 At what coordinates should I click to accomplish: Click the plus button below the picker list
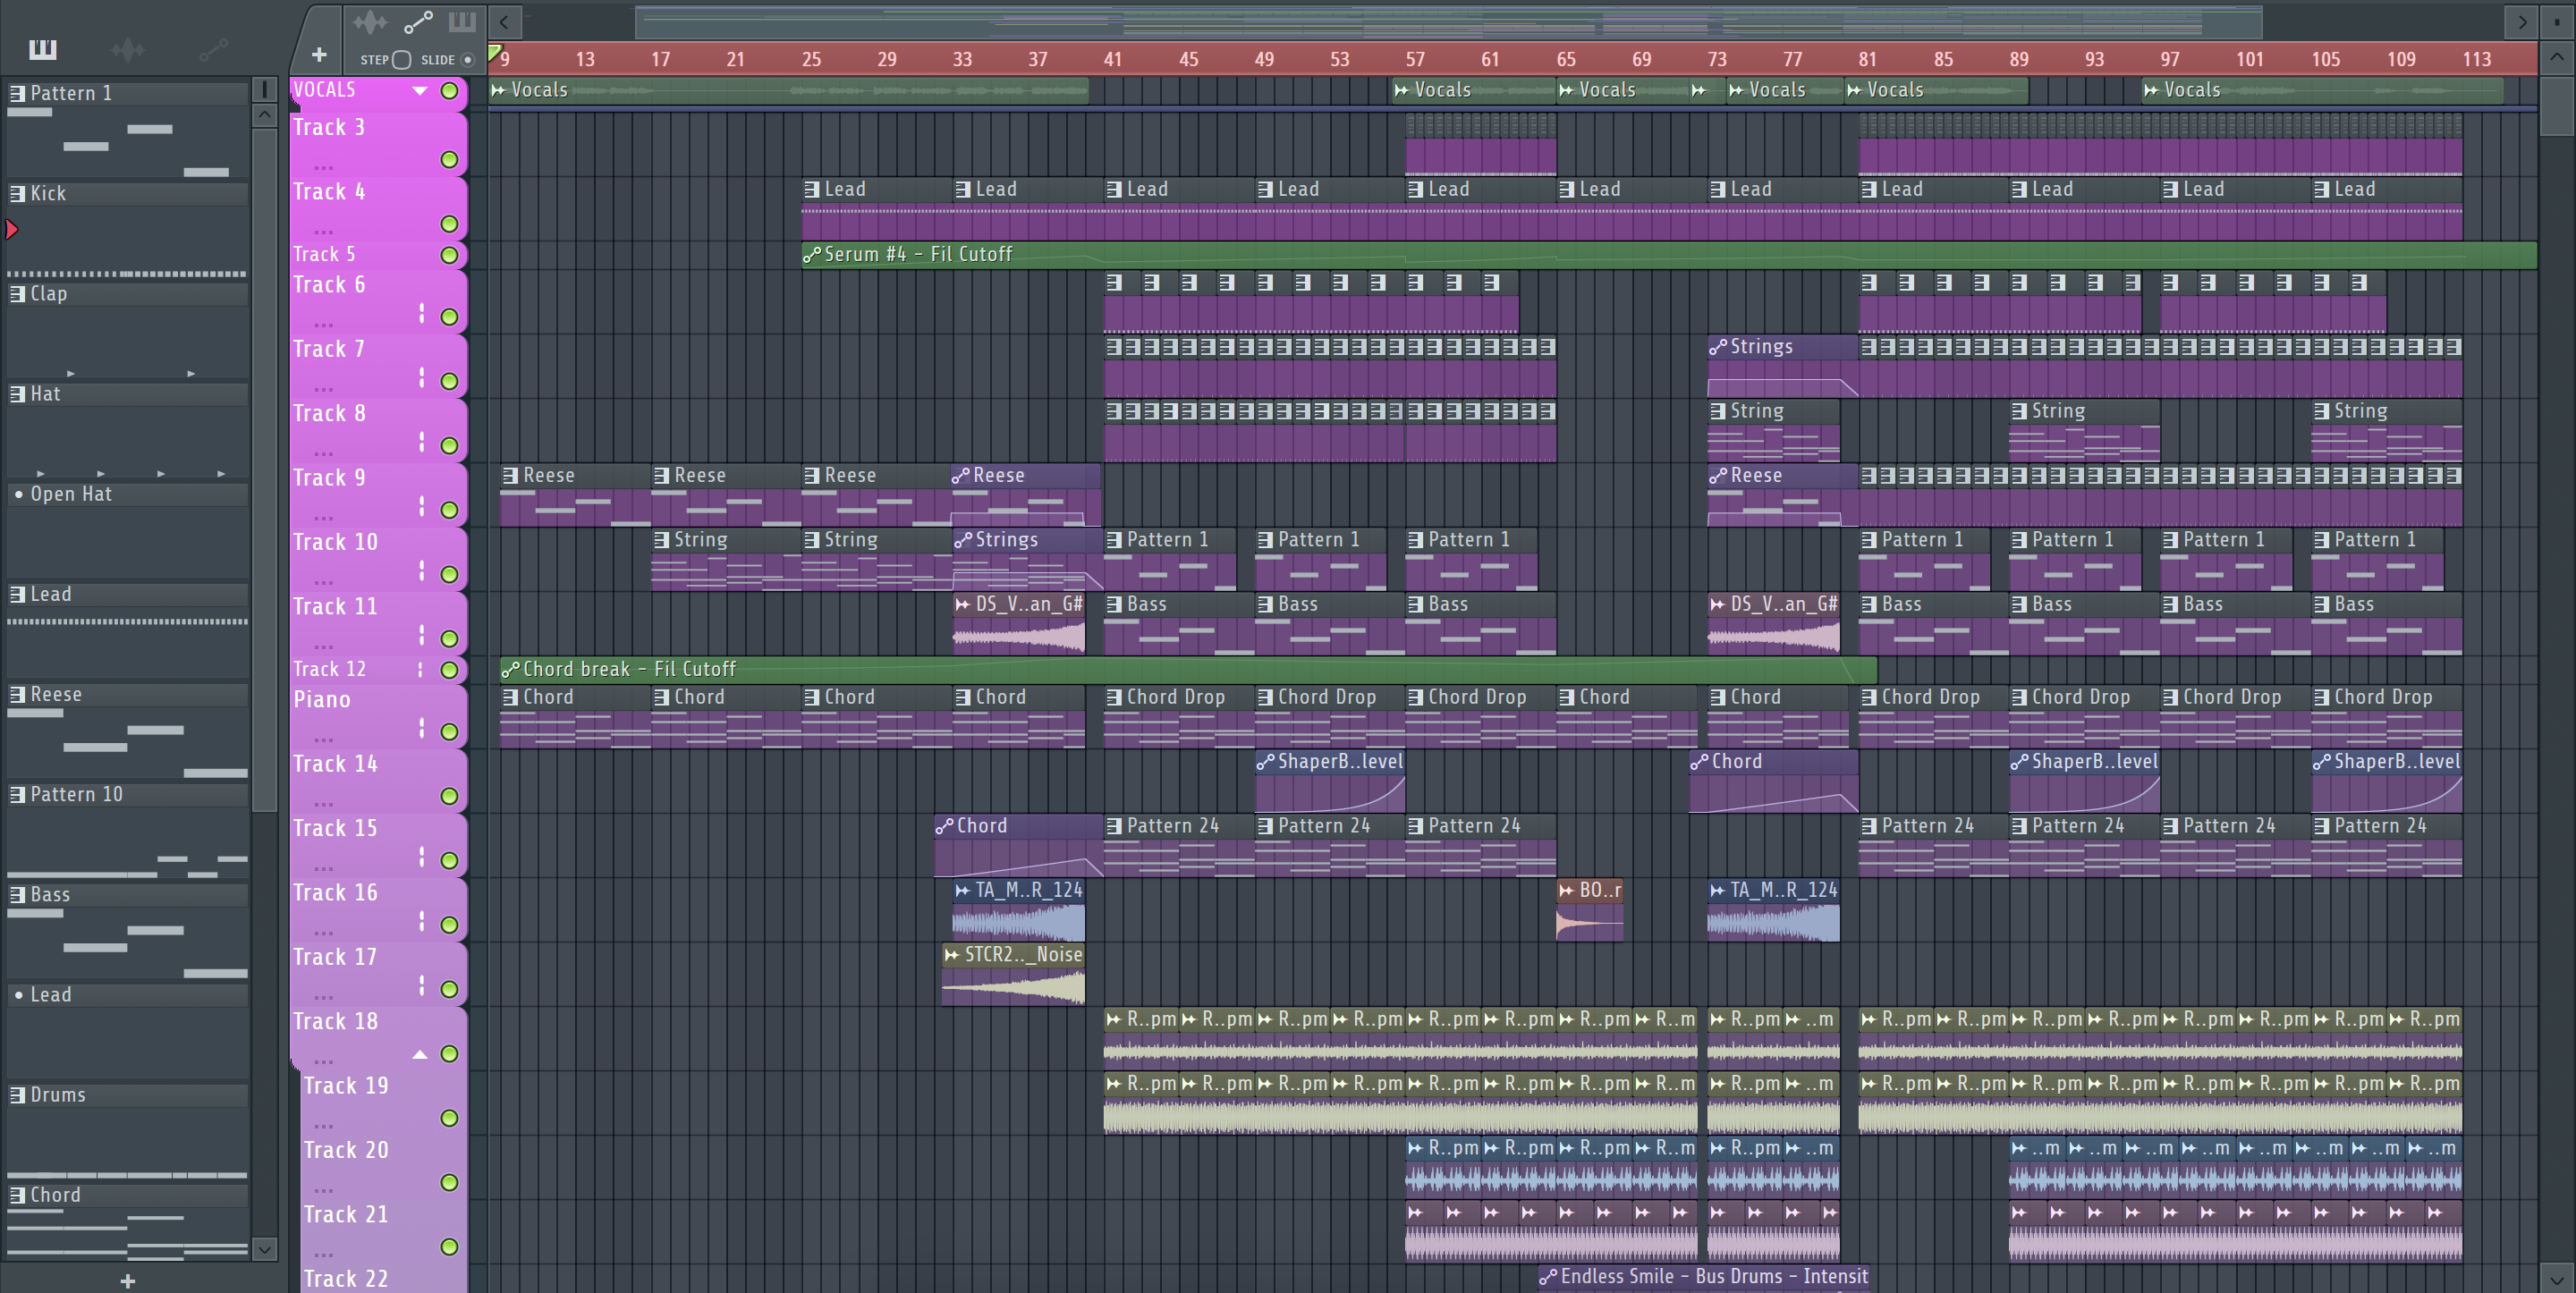point(127,1281)
